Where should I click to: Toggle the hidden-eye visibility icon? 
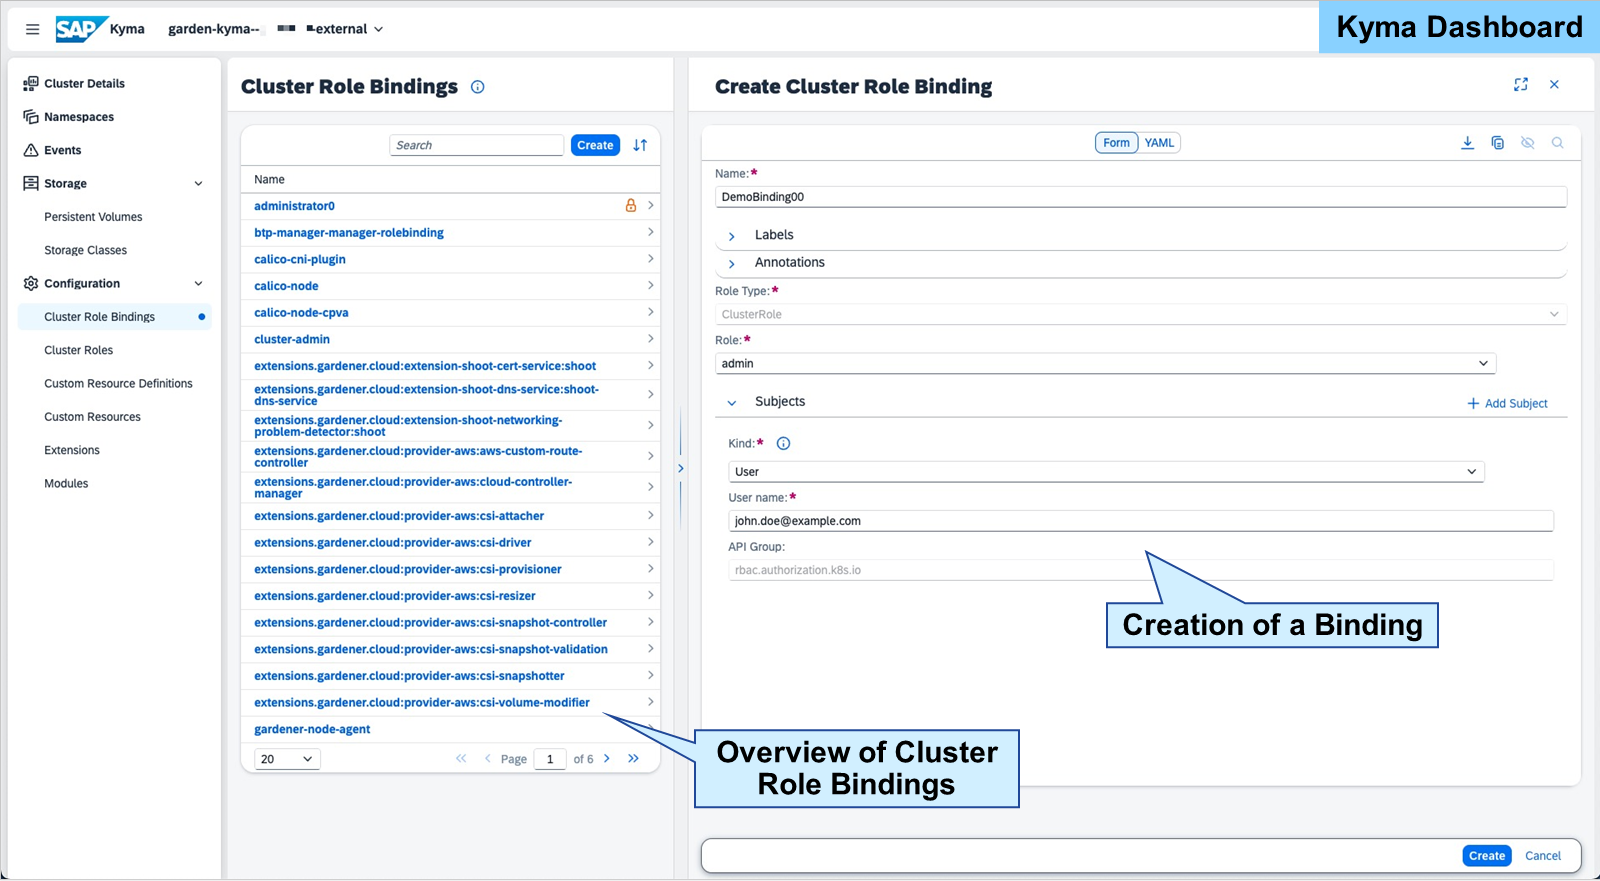click(1527, 143)
